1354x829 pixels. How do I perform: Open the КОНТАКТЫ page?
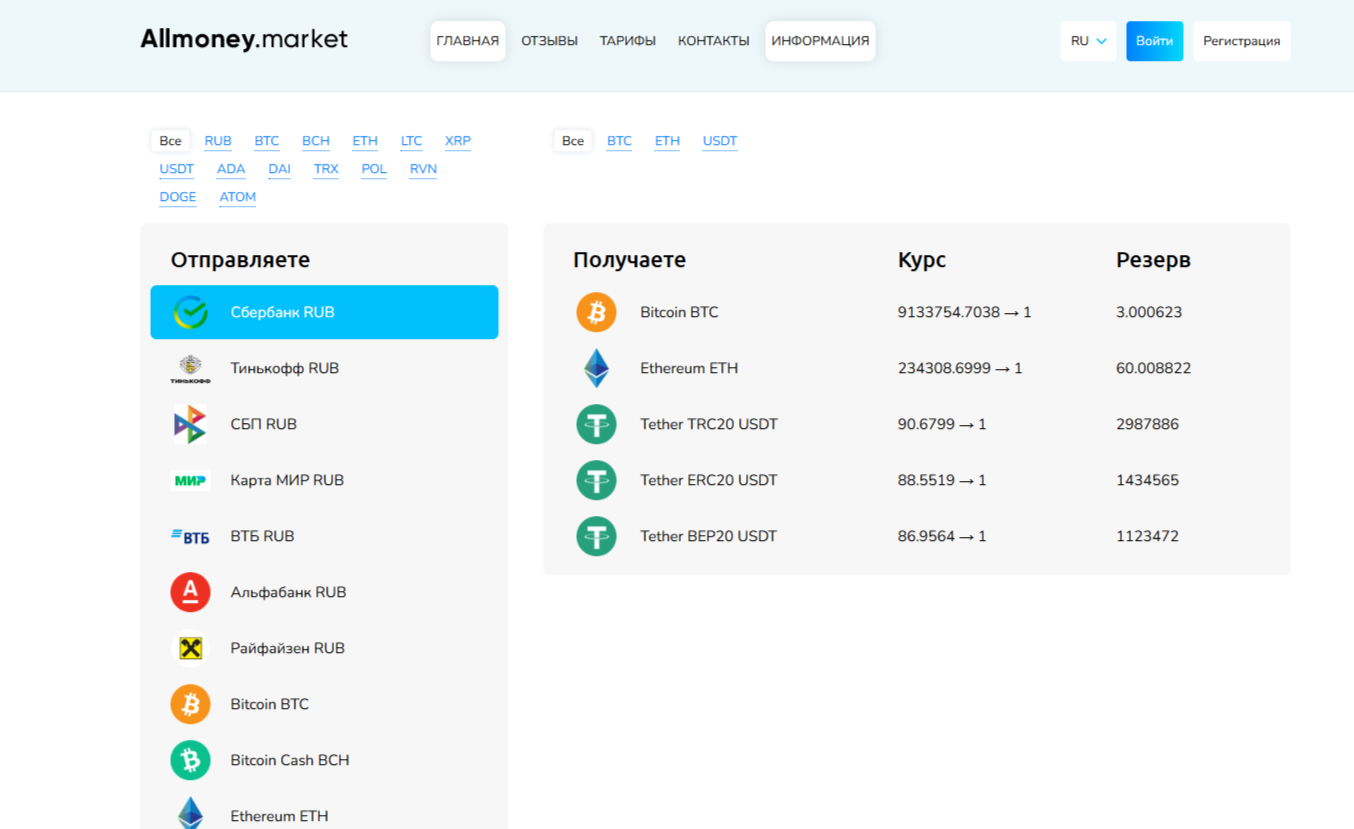pyautogui.click(x=713, y=41)
